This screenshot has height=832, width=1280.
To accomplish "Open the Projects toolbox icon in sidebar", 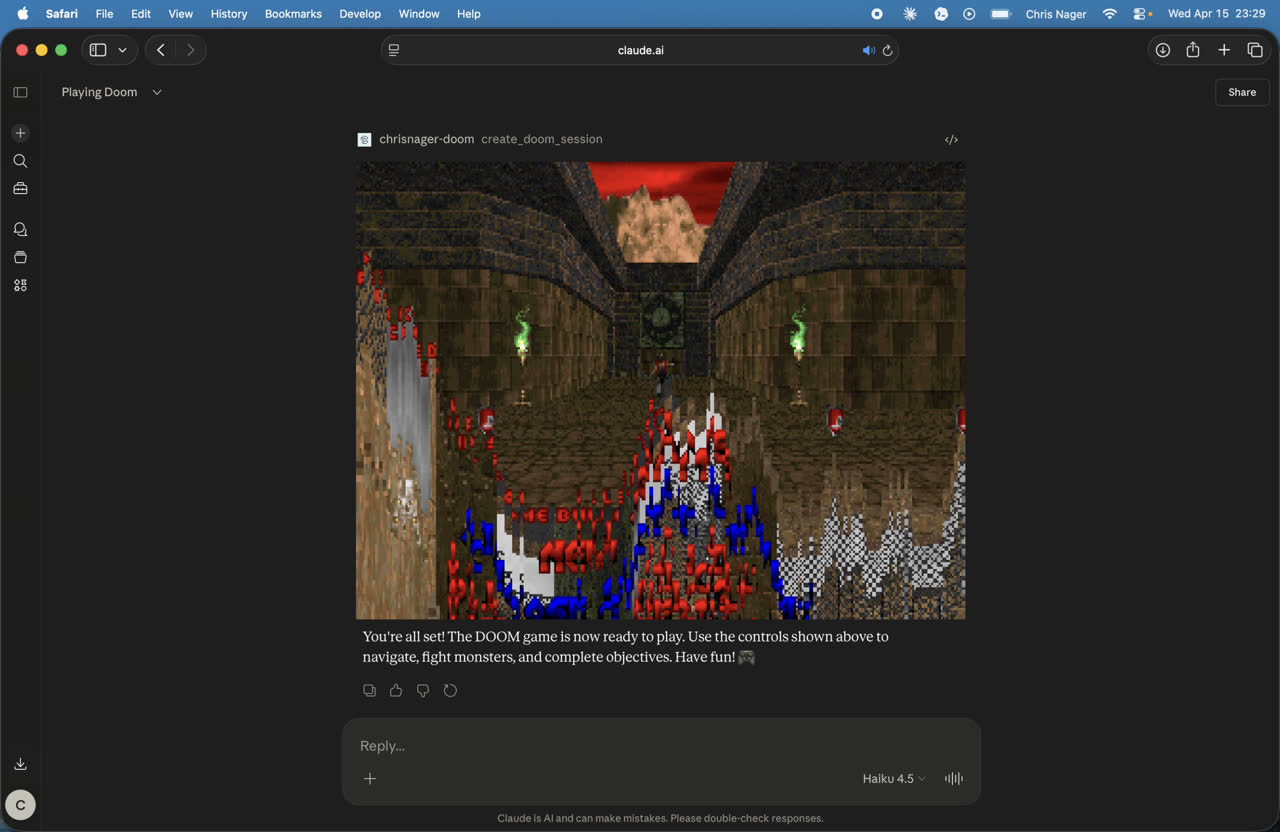I will [x=20, y=188].
